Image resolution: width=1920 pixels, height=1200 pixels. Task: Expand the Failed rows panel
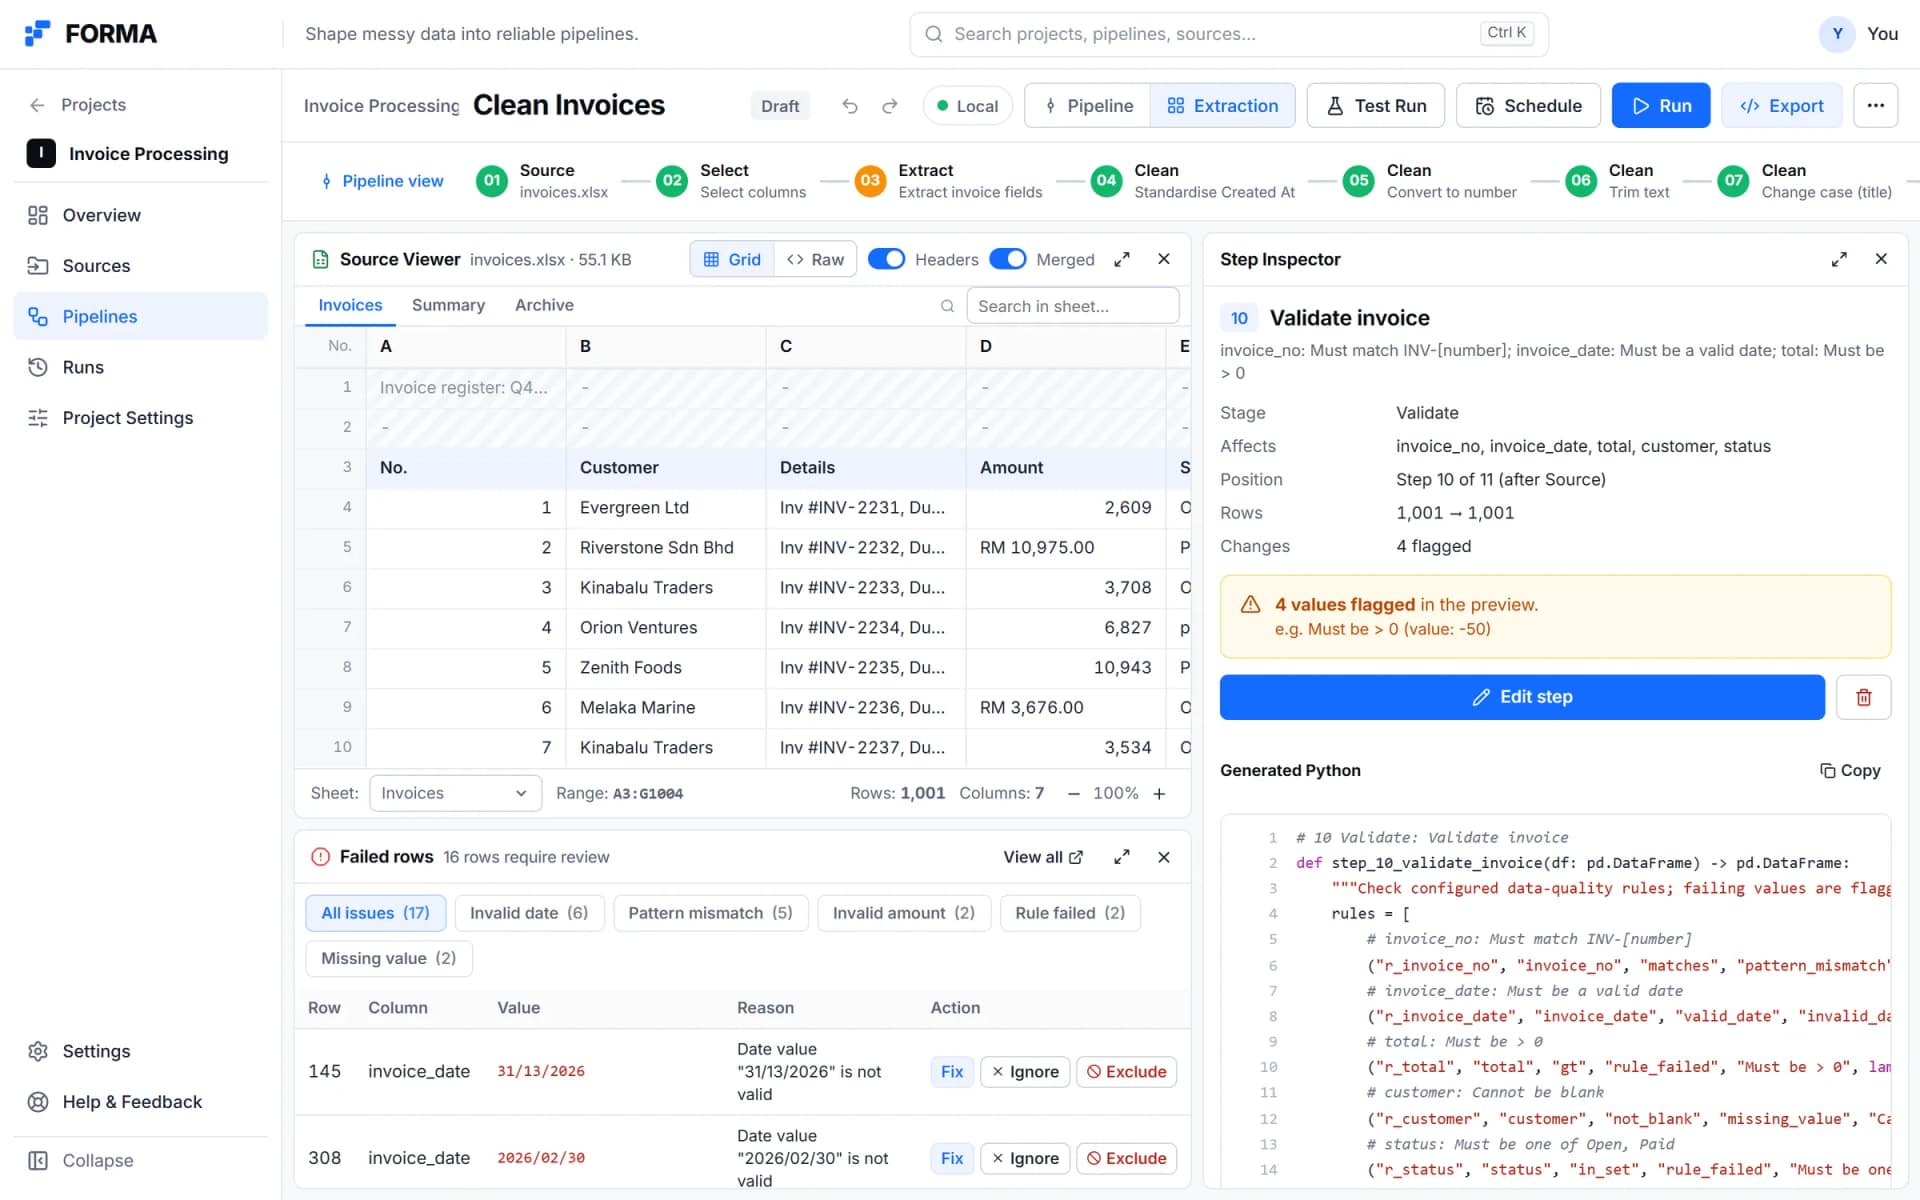tap(1122, 857)
